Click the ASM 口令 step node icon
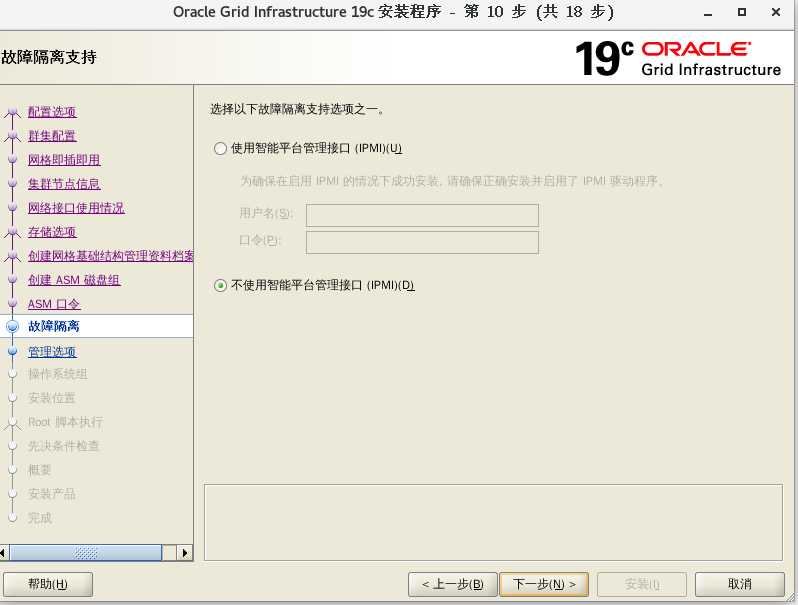This screenshot has height=605, width=798. point(13,304)
